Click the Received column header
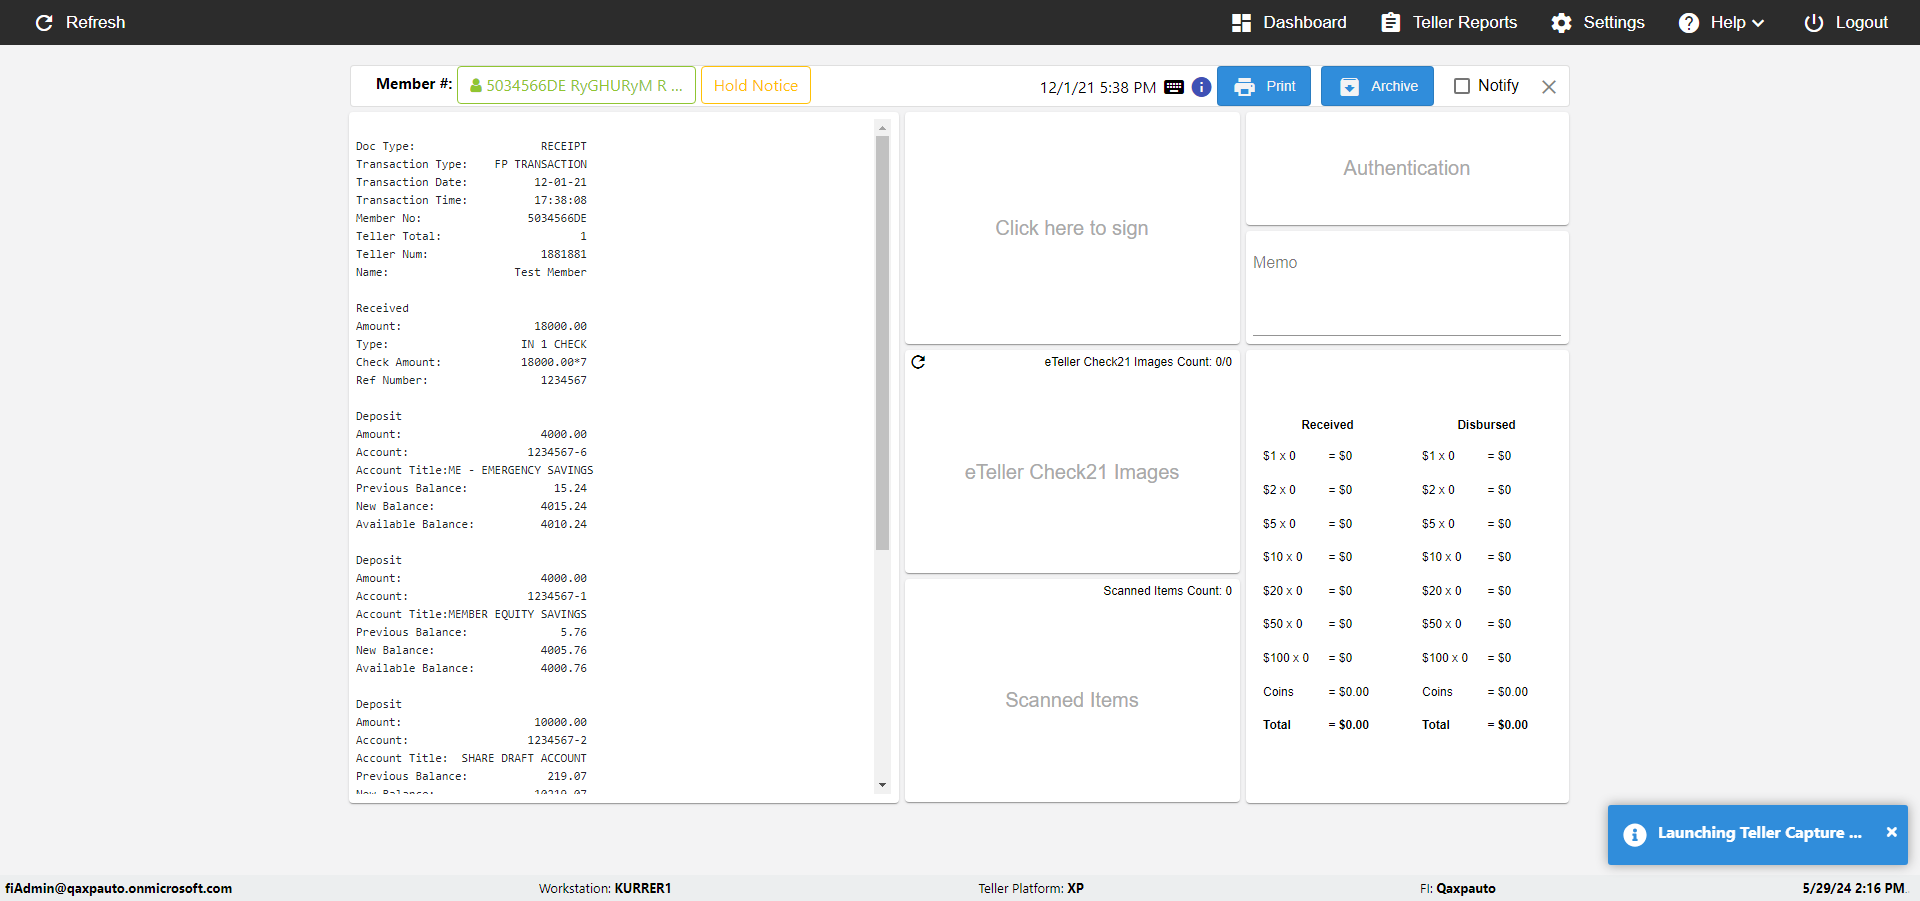This screenshot has height=901, width=1920. (1327, 425)
